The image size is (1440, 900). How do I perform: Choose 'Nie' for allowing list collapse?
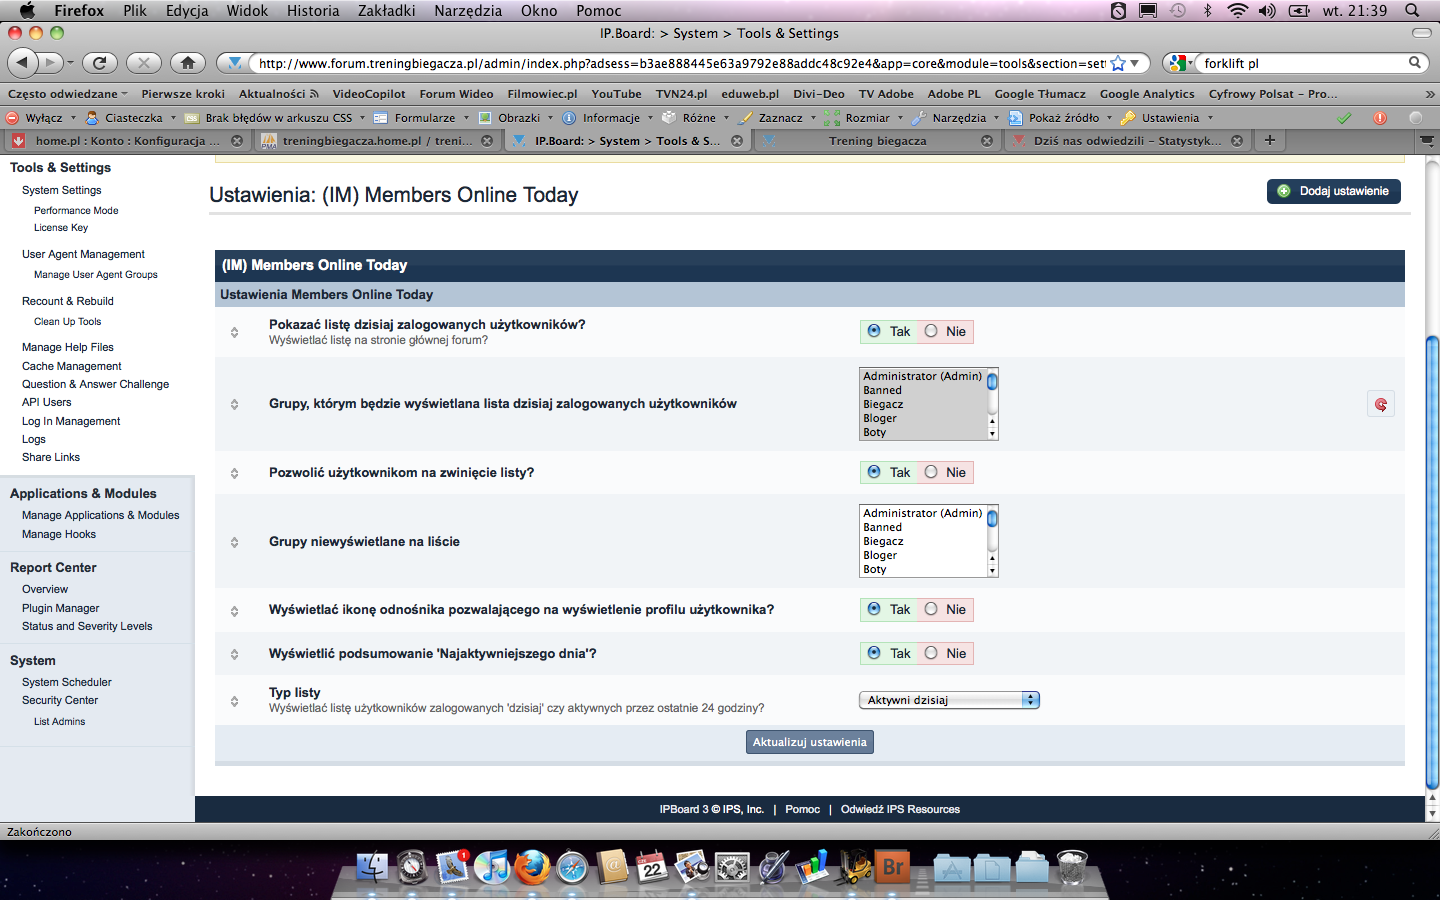click(x=932, y=472)
